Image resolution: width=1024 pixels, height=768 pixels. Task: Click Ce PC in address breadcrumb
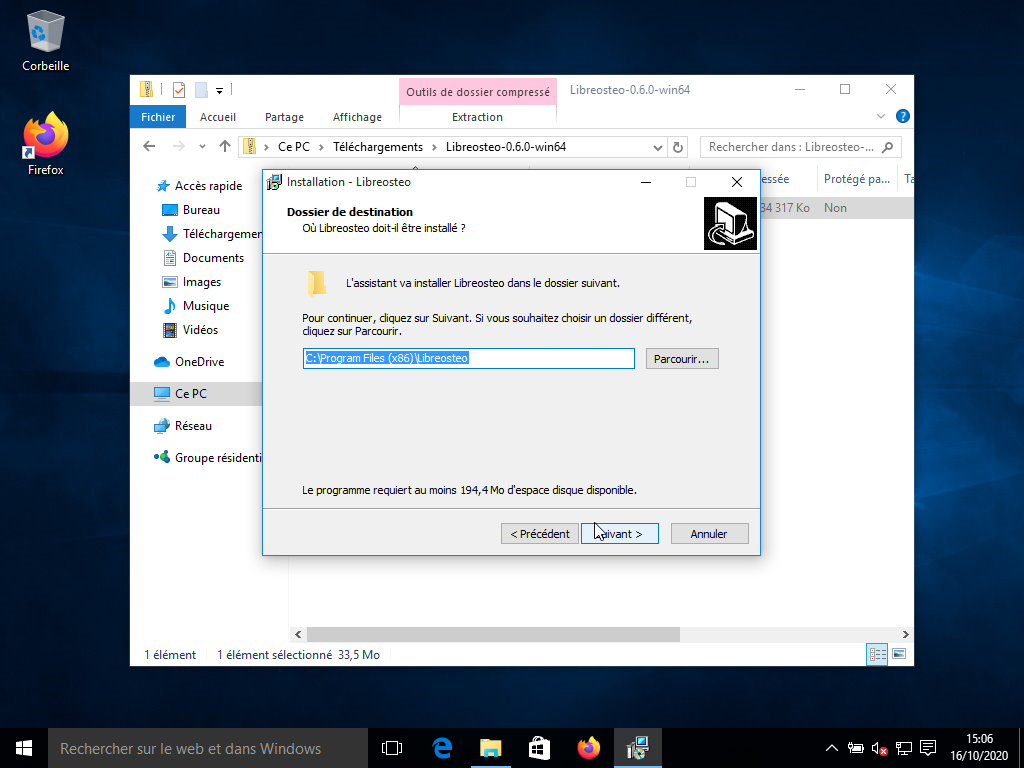(294, 147)
